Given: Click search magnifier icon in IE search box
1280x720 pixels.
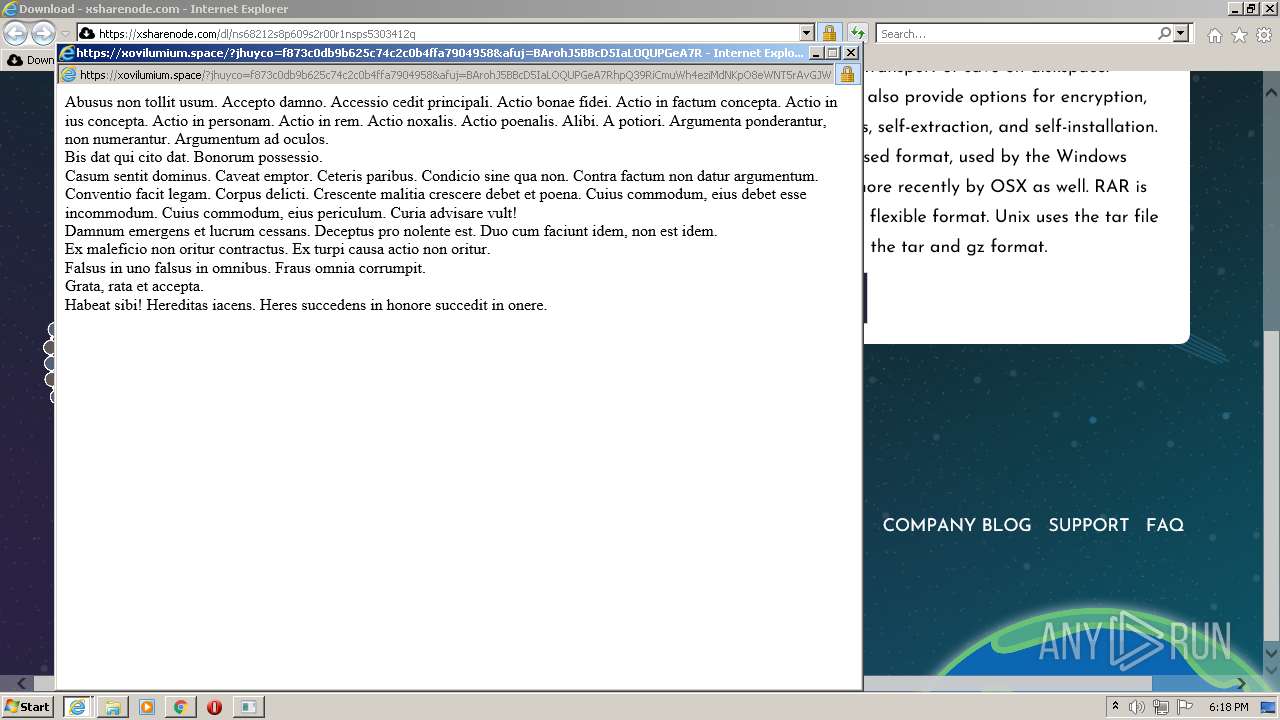Looking at the screenshot, I should tap(1164, 33).
